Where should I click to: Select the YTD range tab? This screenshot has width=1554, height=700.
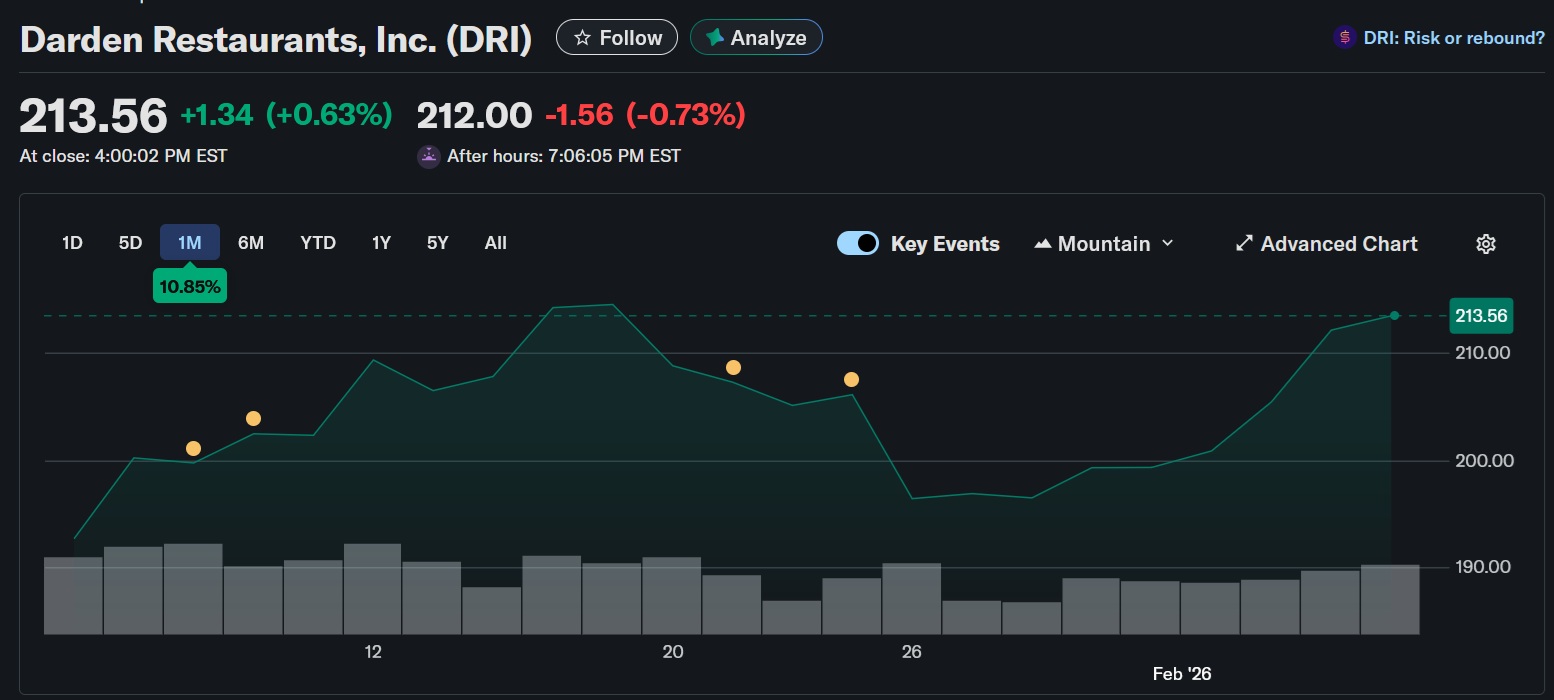[x=318, y=243]
